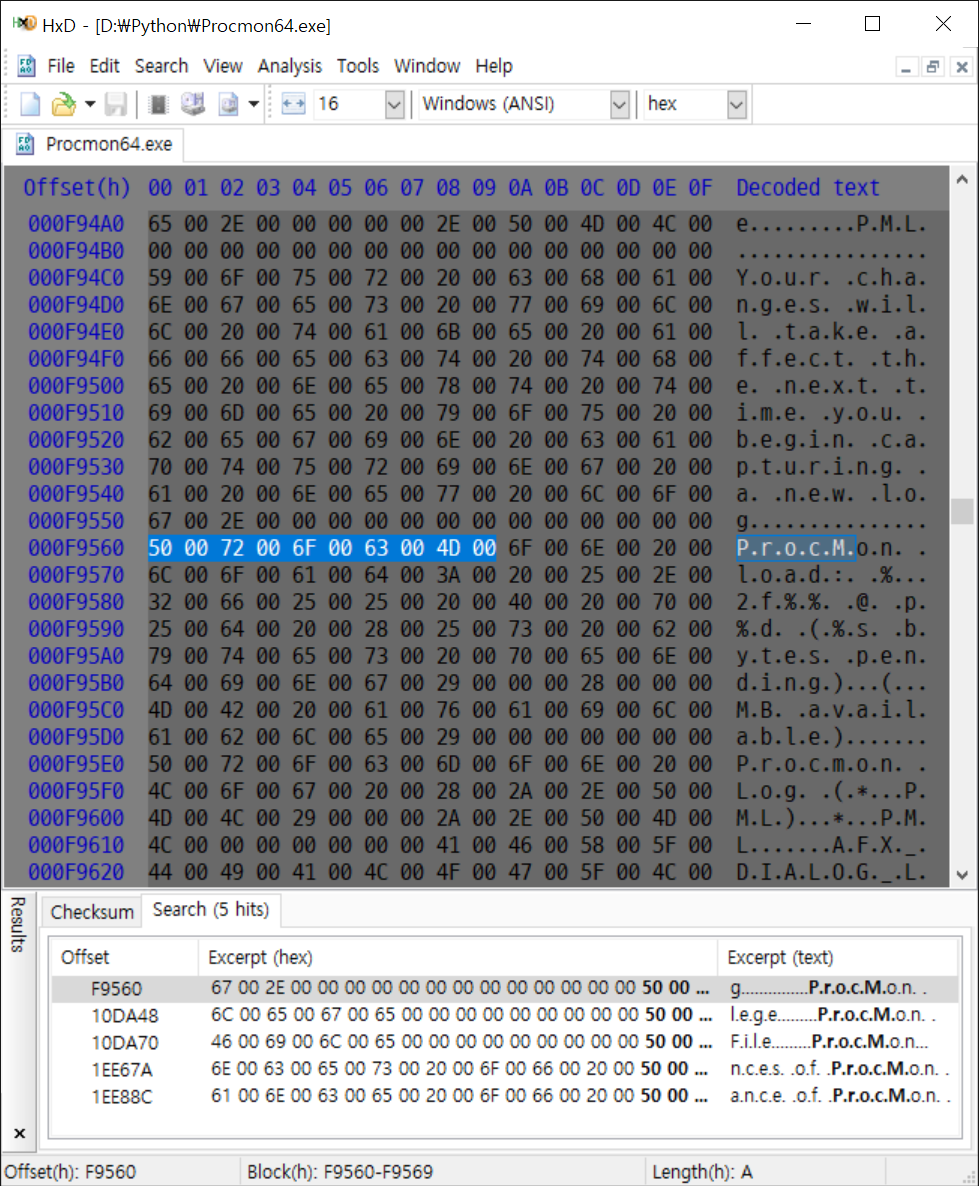This screenshot has width=979, height=1186.
Task: Click the 'Decoded text' column header
Action: tap(808, 188)
